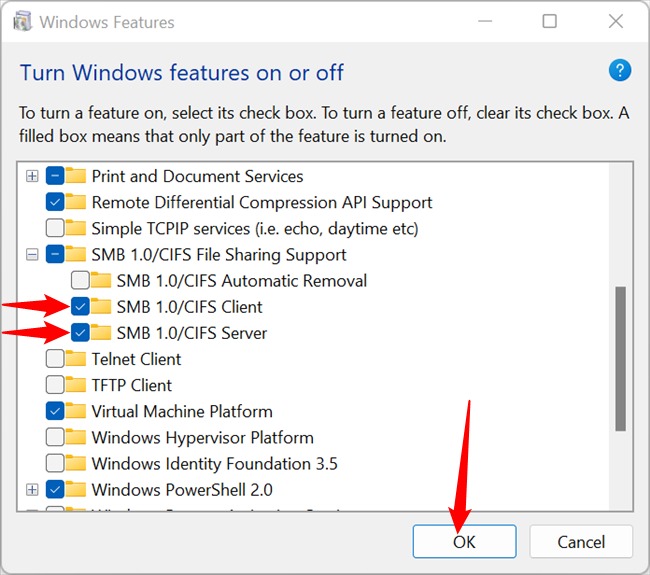Select the SMB 1.0/CIFS Server label
Screen dimensions: 650x575
[191, 333]
